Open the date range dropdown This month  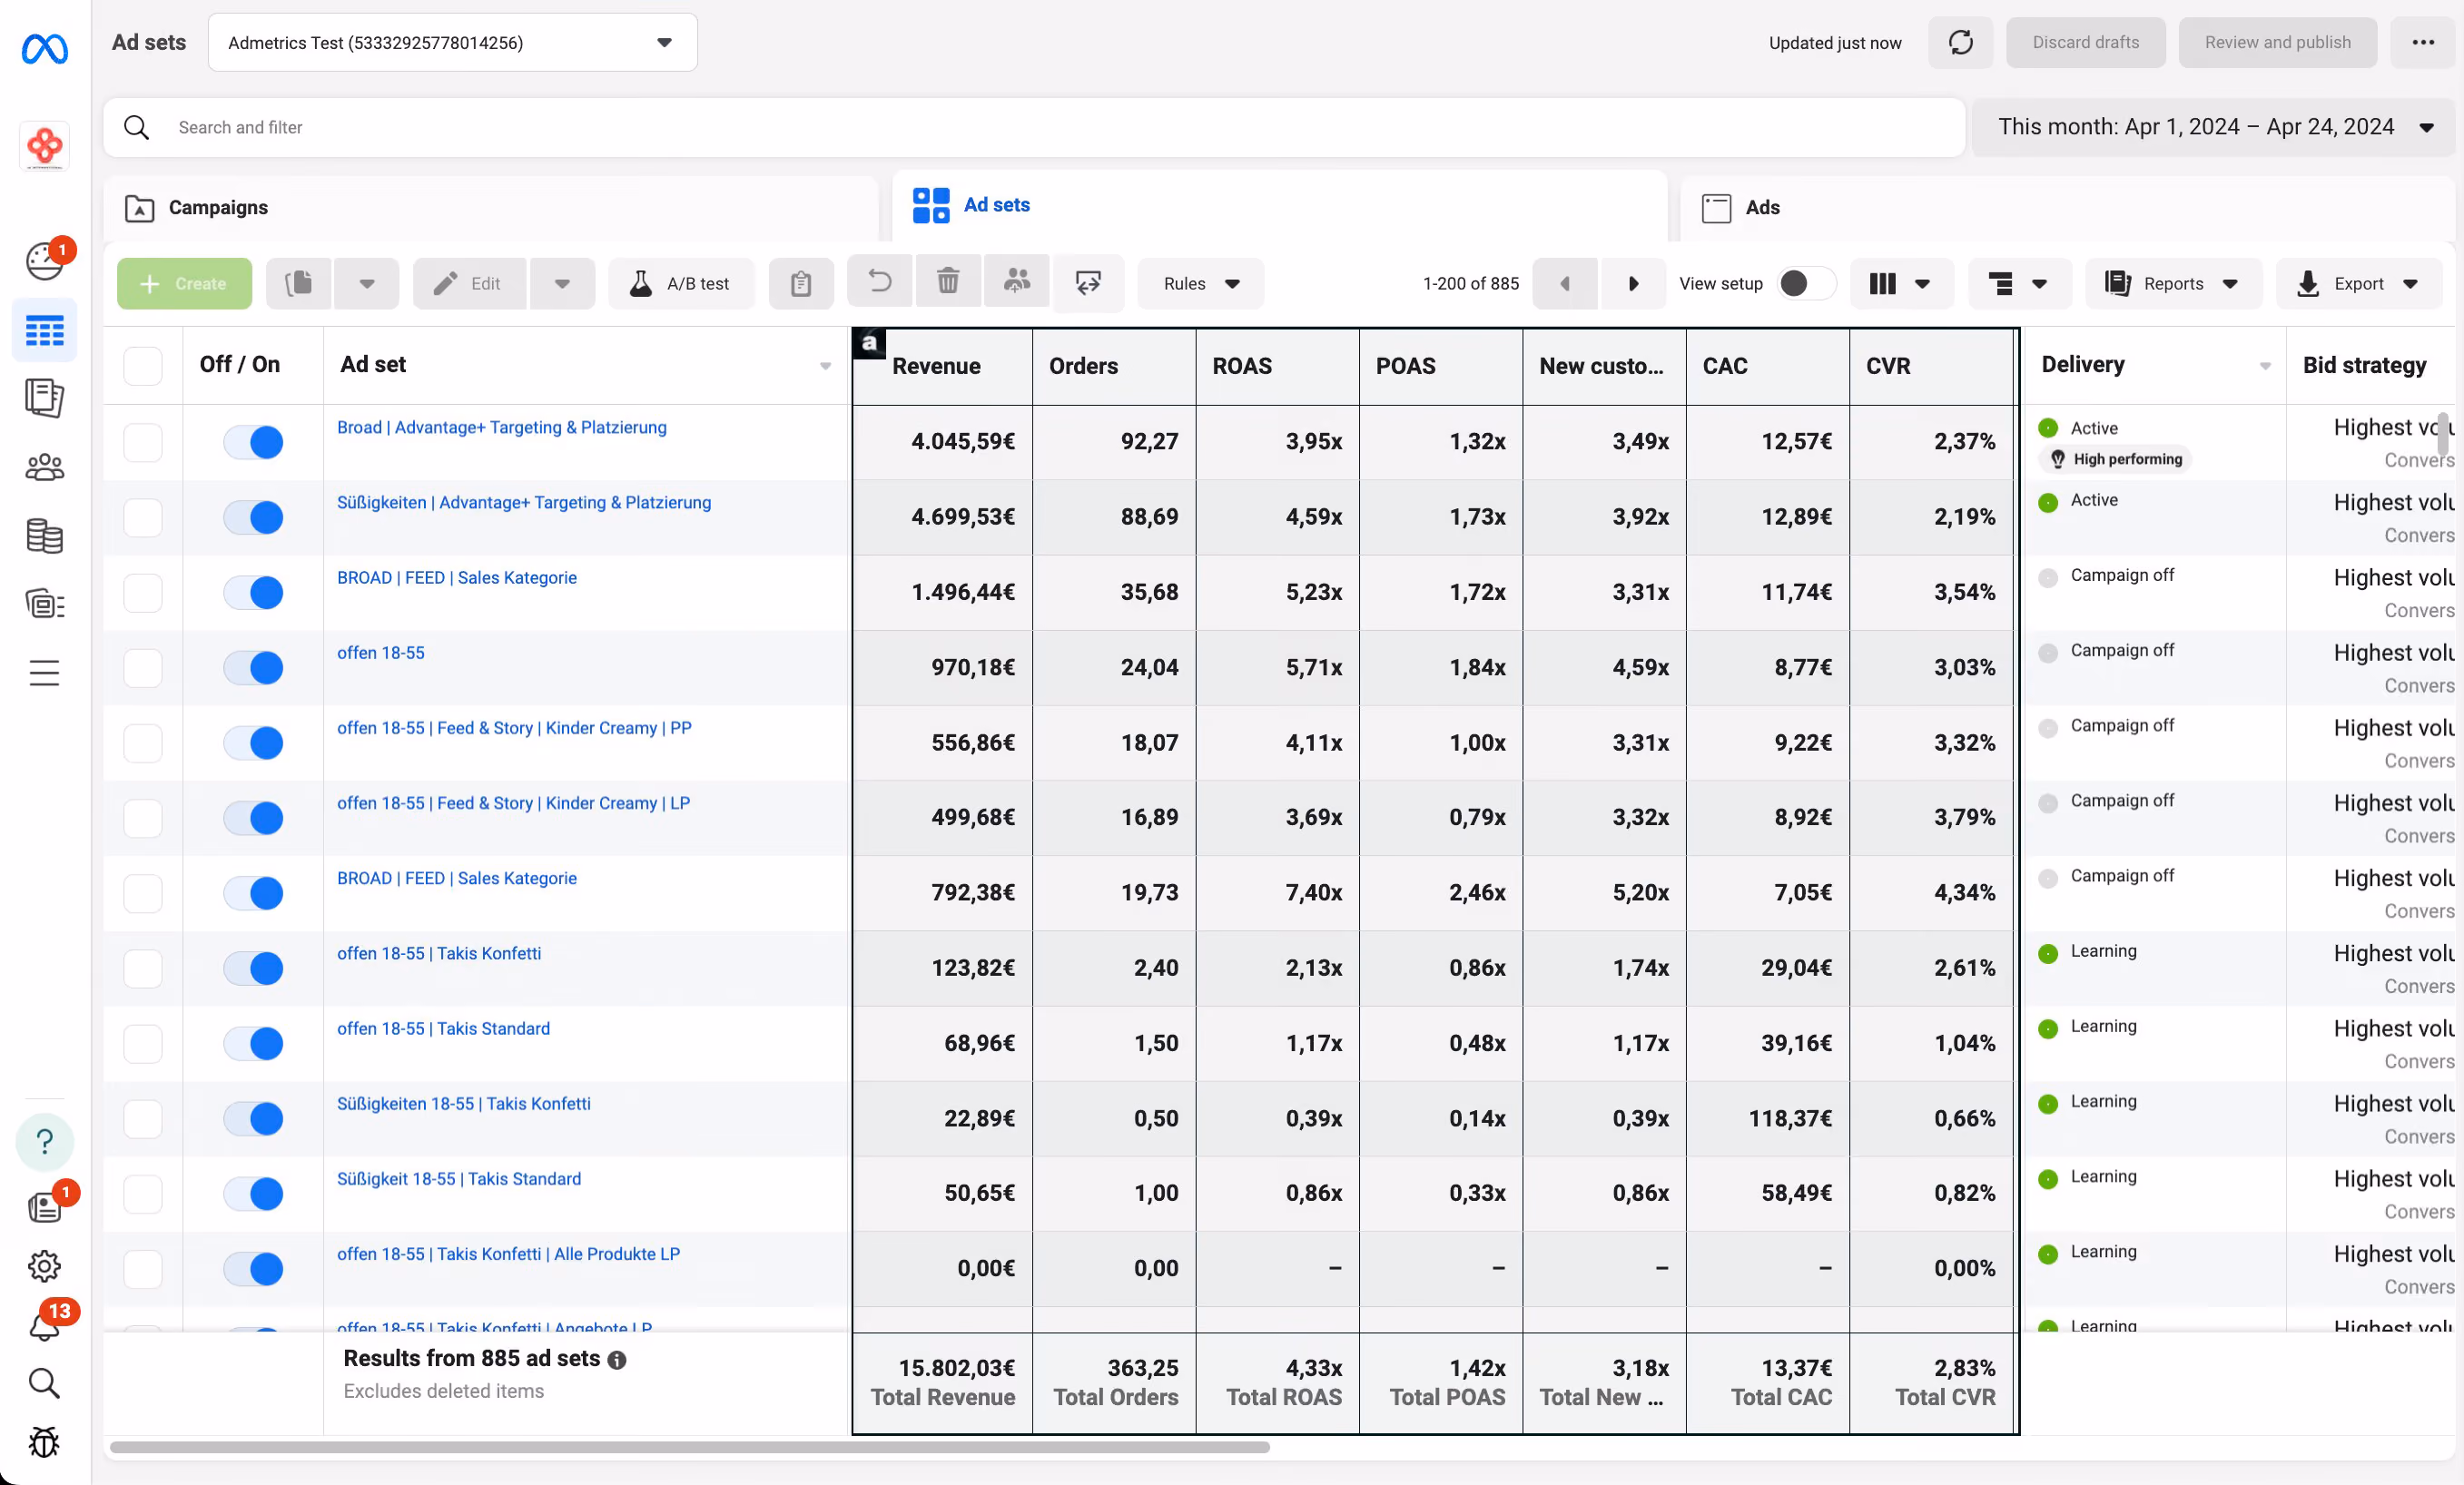click(2213, 127)
